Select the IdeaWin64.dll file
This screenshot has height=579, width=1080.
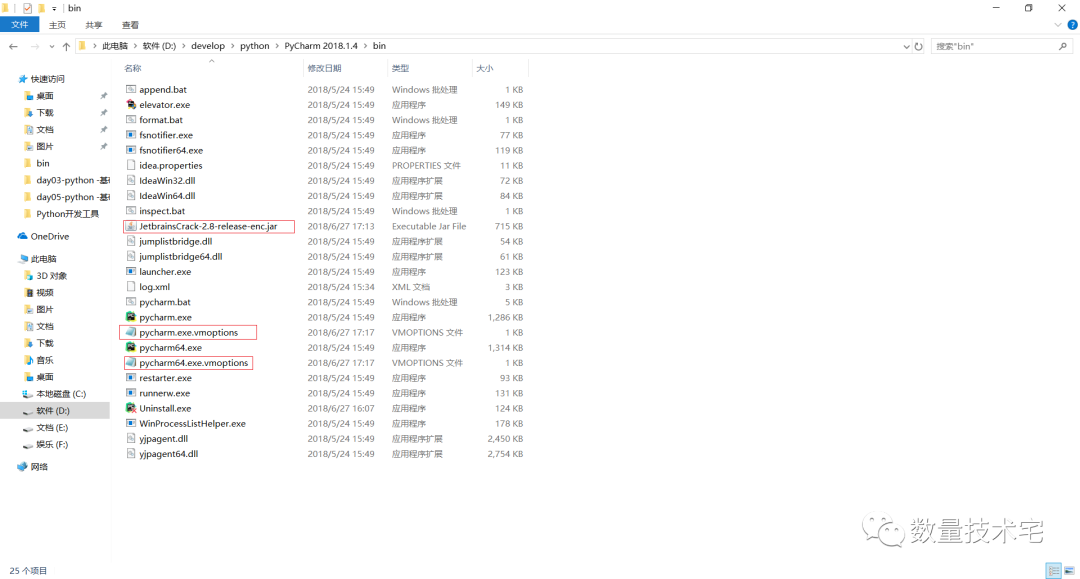[167, 196]
